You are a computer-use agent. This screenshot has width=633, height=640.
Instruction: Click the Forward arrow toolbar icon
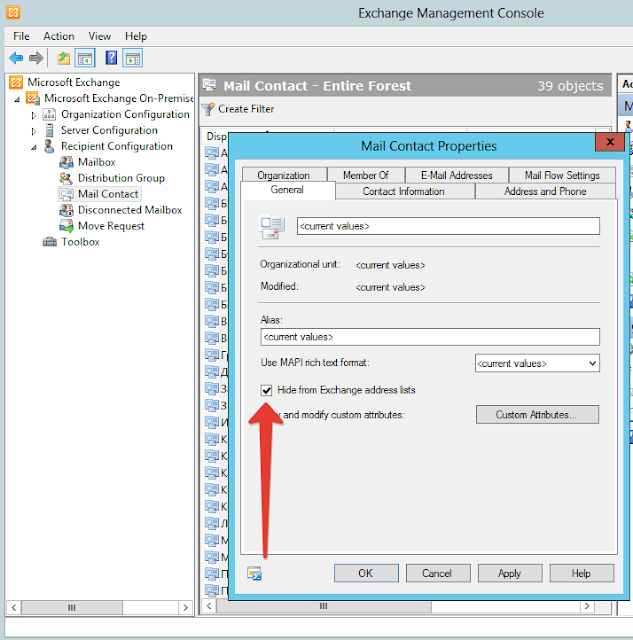tap(36, 58)
